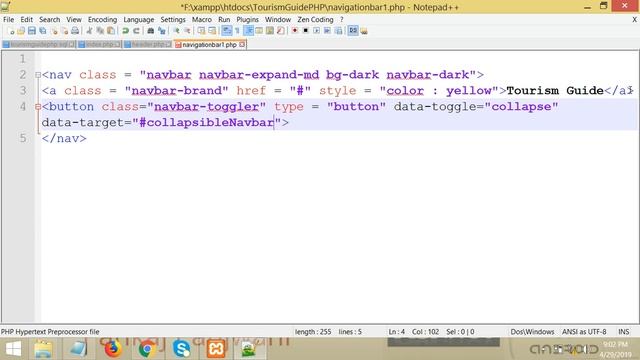Collapse the nav fold on line 2
The width and height of the screenshot is (640, 360).
(x=38, y=75)
